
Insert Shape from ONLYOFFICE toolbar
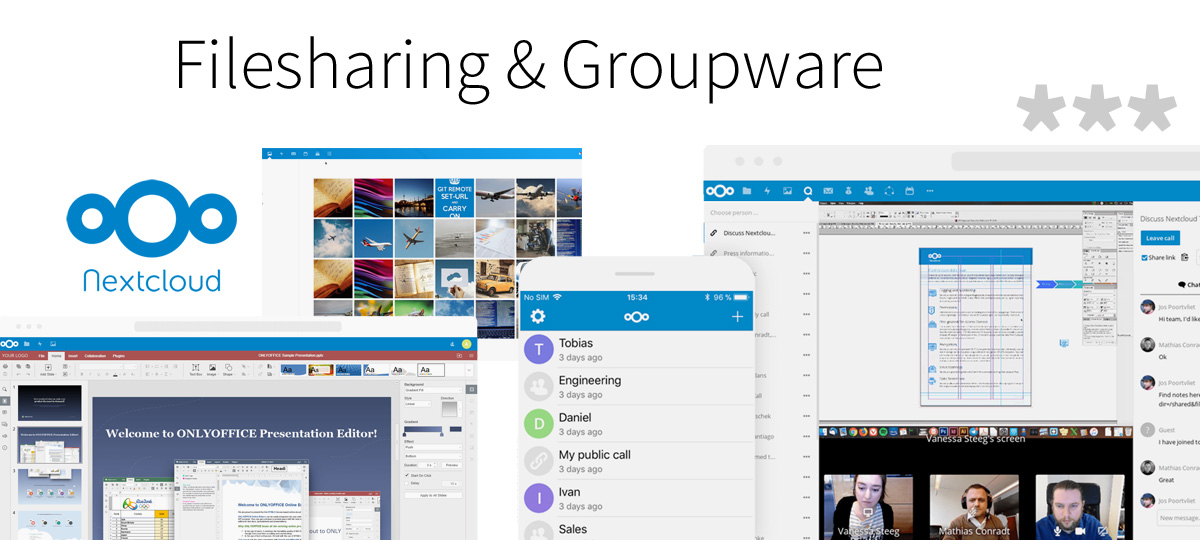pos(228,370)
